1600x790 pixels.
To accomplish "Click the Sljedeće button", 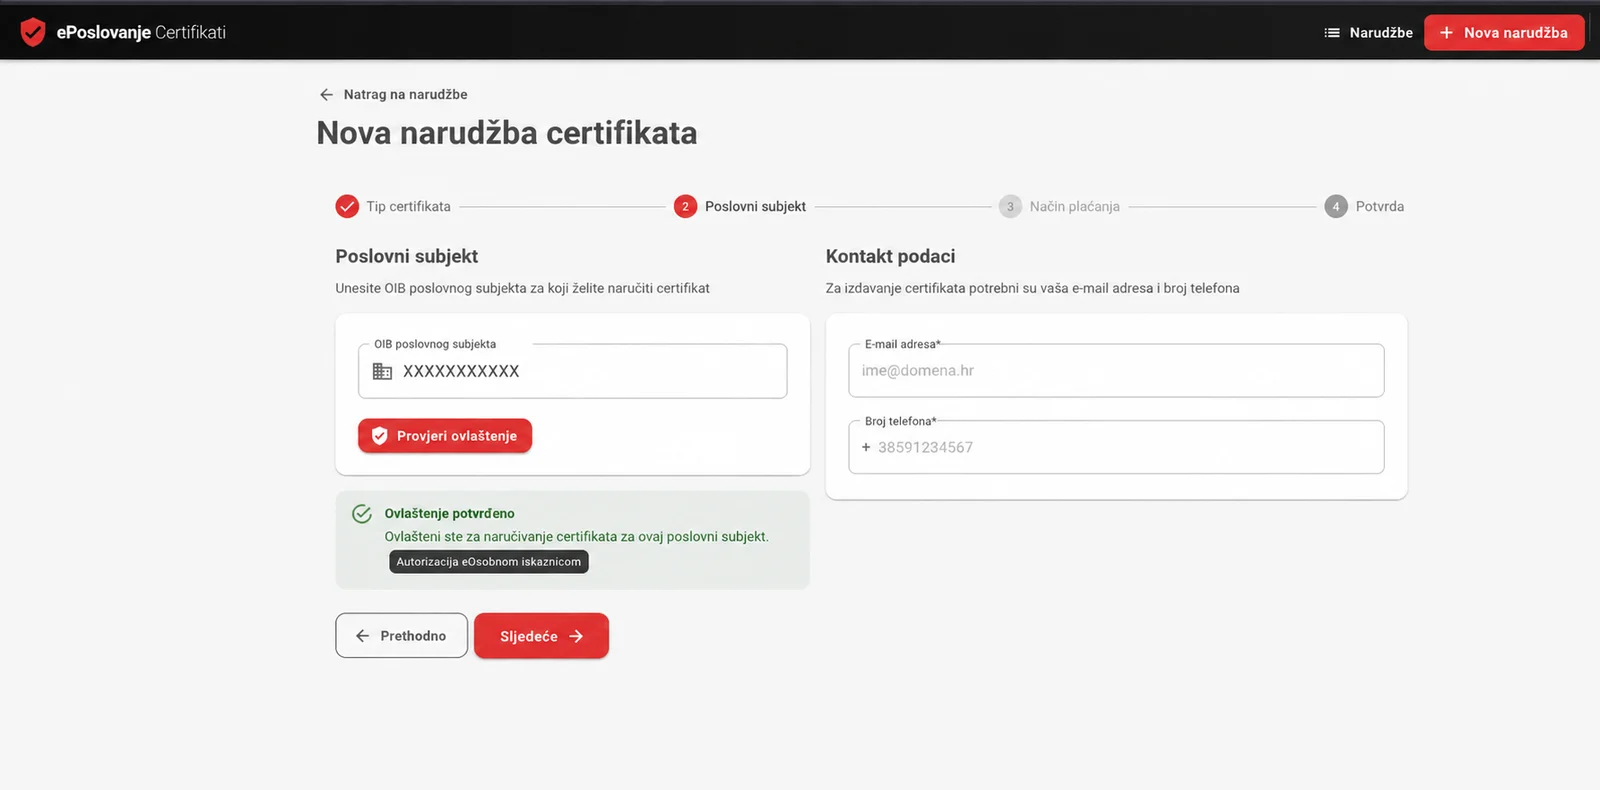I will pos(541,636).
